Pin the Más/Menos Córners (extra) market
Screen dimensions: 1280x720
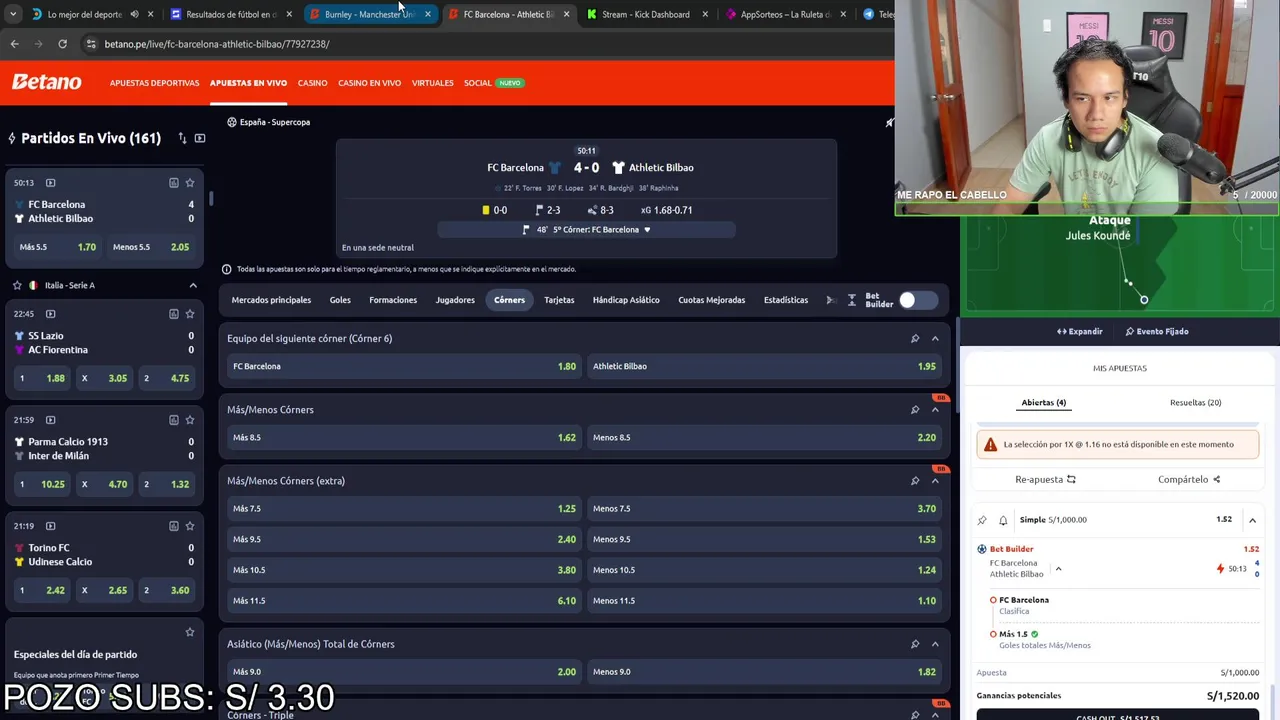pyautogui.click(x=915, y=481)
